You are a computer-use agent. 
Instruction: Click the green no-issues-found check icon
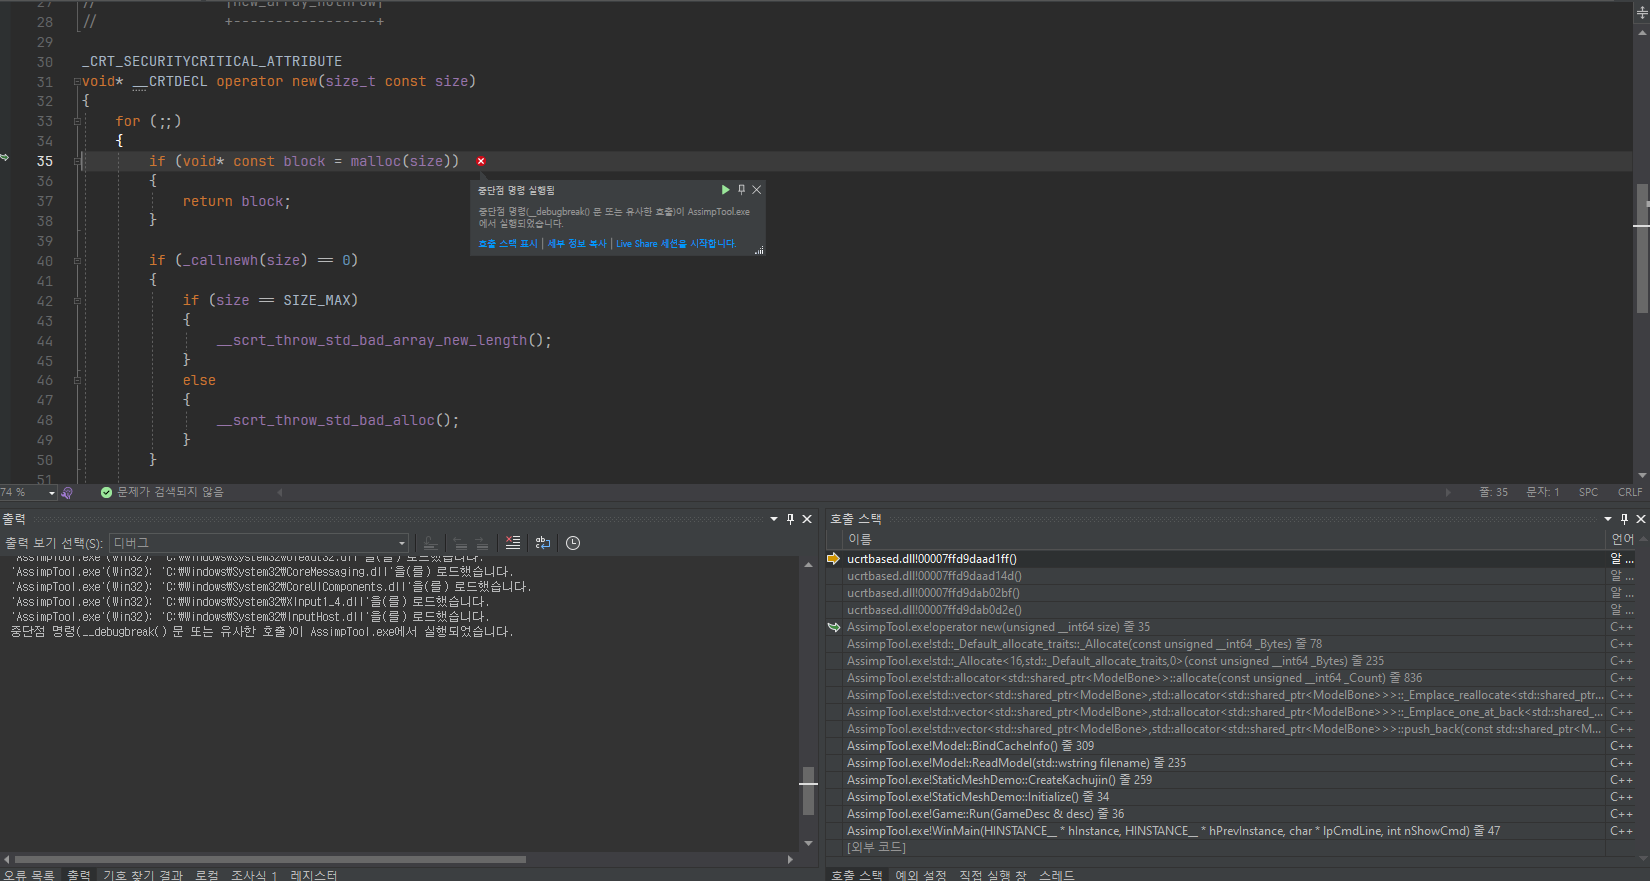pos(106,493)
